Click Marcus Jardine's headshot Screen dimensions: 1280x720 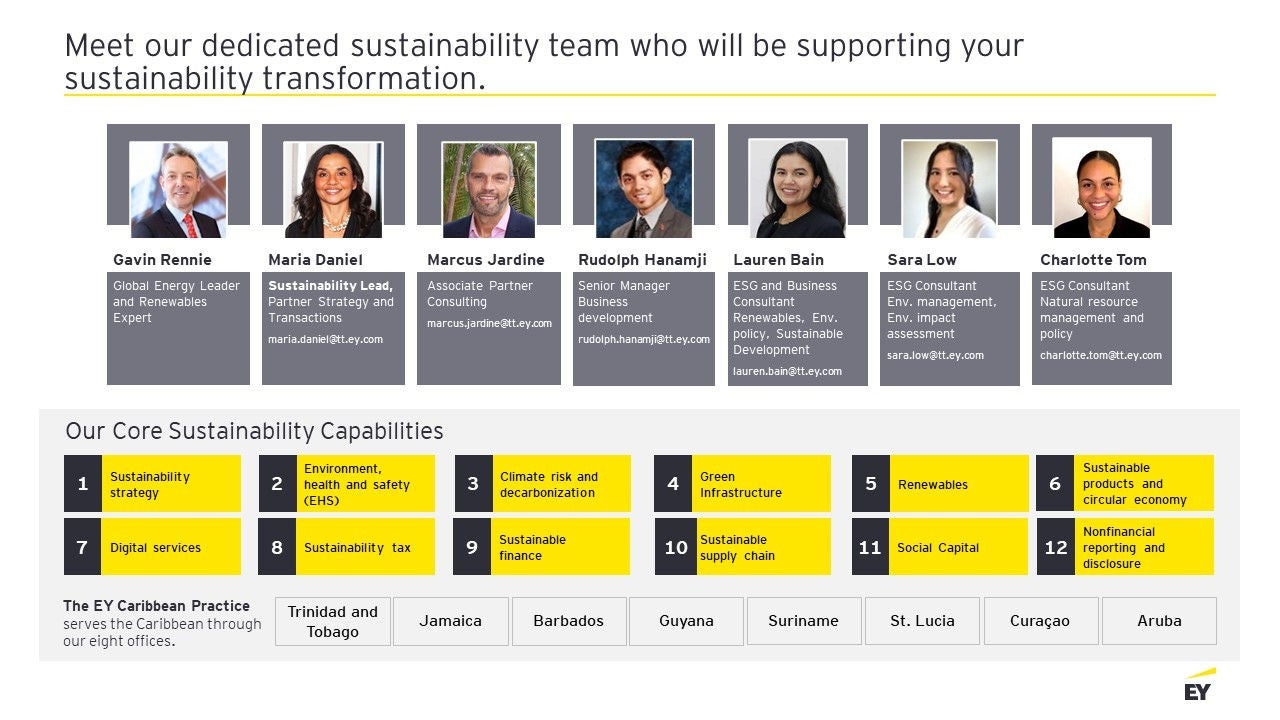(x=488, y=189)
